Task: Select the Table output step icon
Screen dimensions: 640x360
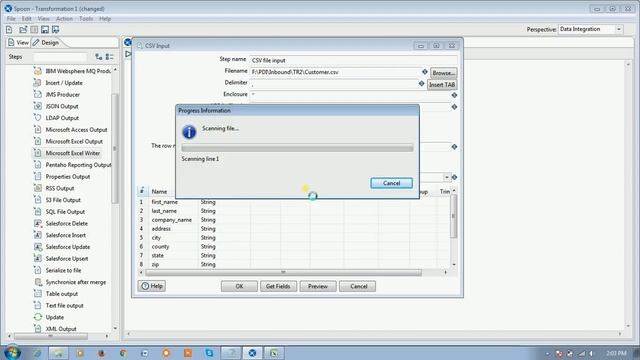Action: click(38, 294)
